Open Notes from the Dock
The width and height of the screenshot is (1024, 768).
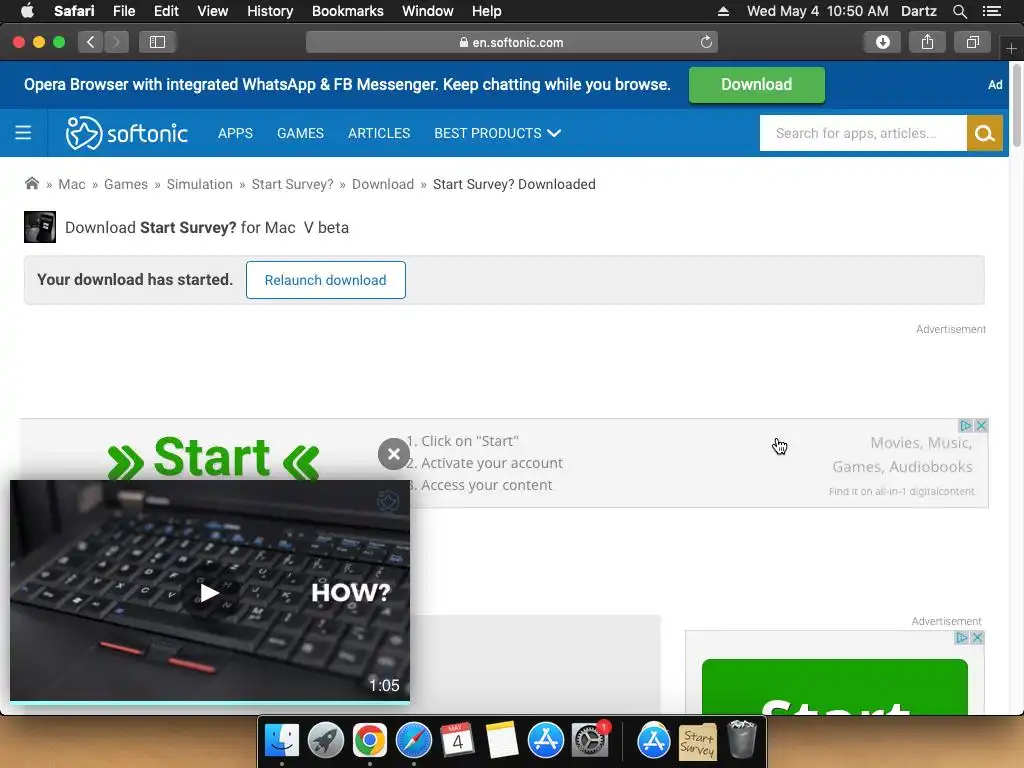[x=502, y=741]
